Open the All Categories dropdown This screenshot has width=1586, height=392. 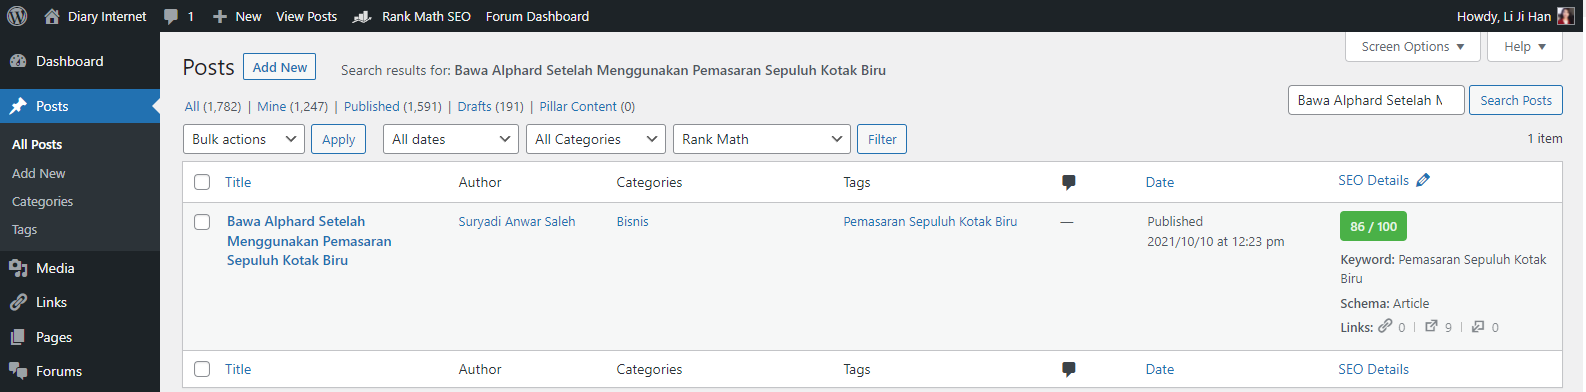pos(596,139)
